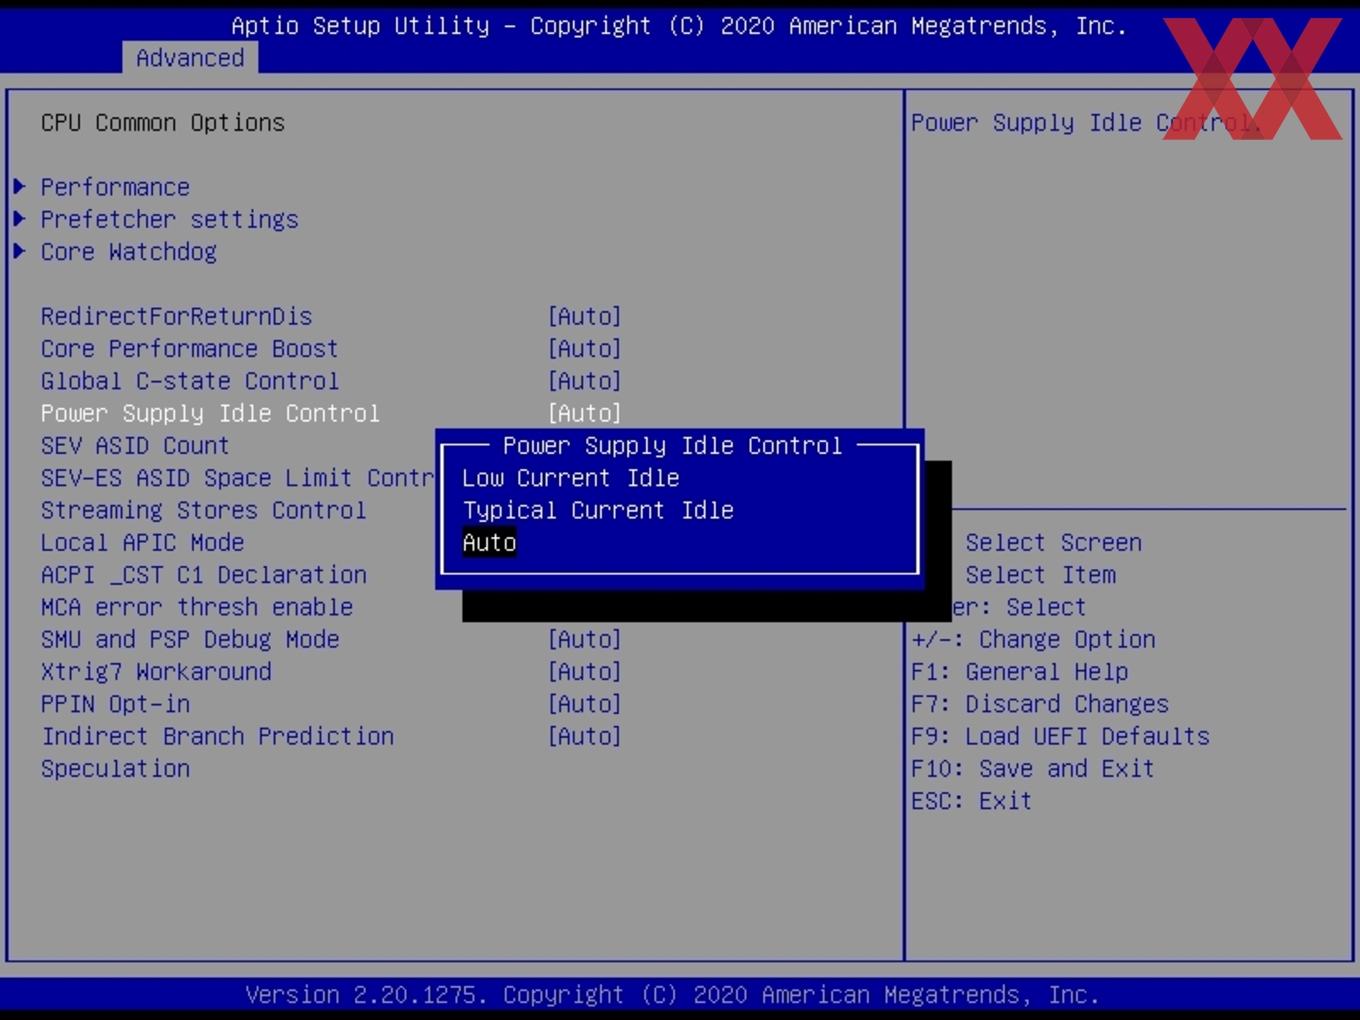Change SMU and PSP Debug Mode value

tap(585, 639)
